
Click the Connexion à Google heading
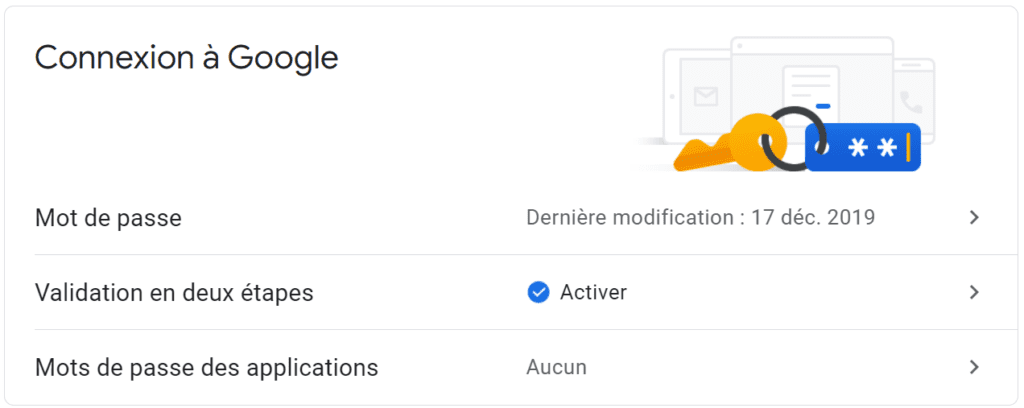point(186,59)
